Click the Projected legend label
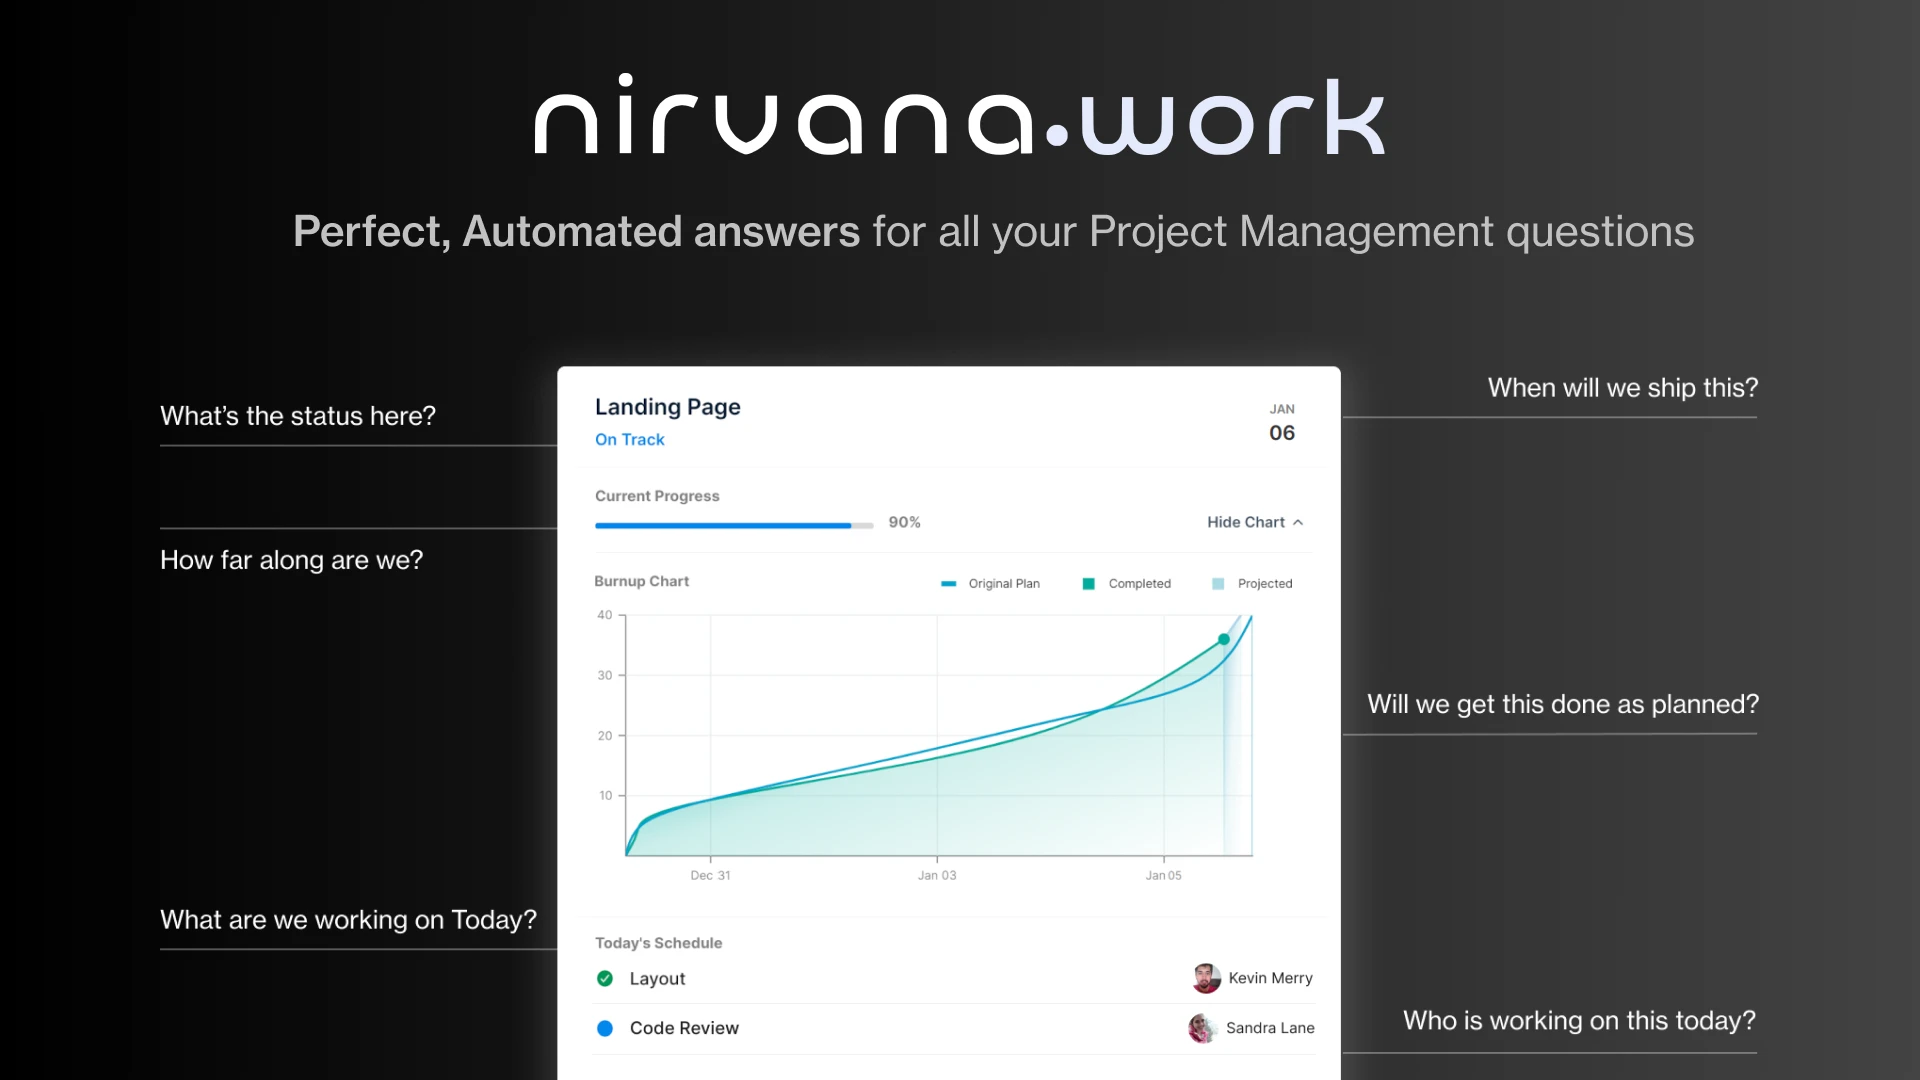Viewport: 1920px width, 1080px height. (1265, 584)
